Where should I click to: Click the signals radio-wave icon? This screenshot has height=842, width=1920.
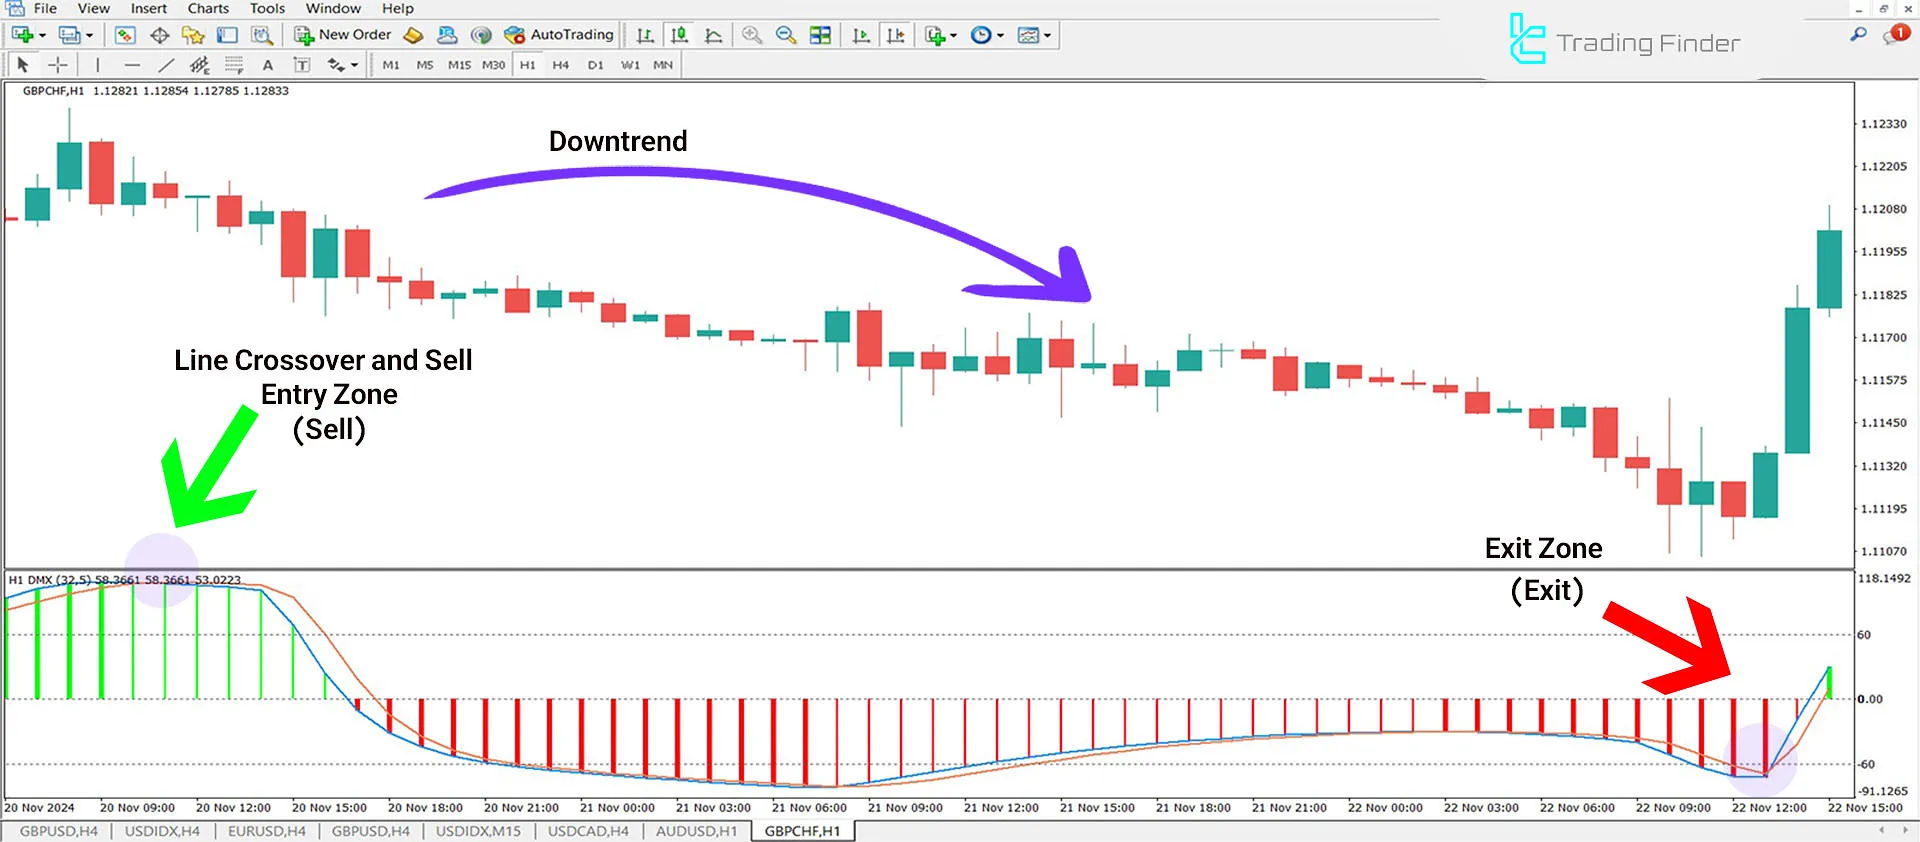tap(481, 35)
